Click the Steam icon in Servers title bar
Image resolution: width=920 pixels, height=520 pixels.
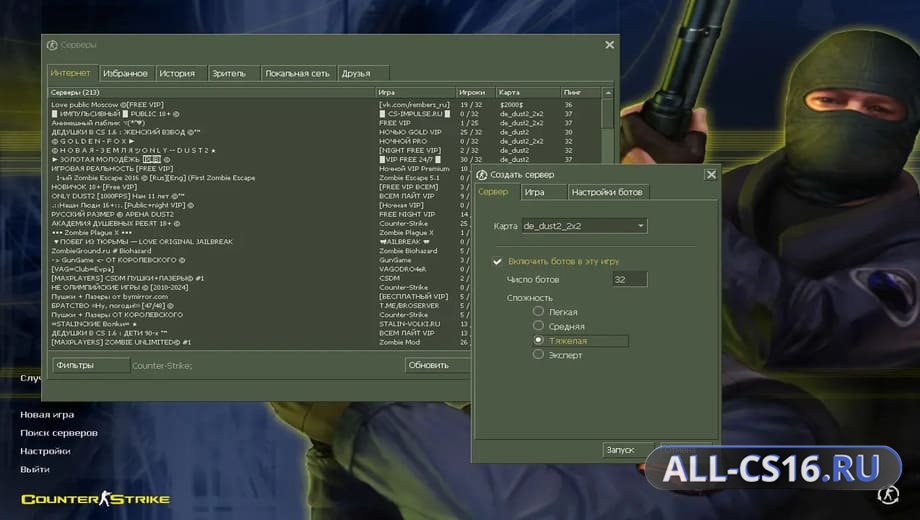click(52, 45)
